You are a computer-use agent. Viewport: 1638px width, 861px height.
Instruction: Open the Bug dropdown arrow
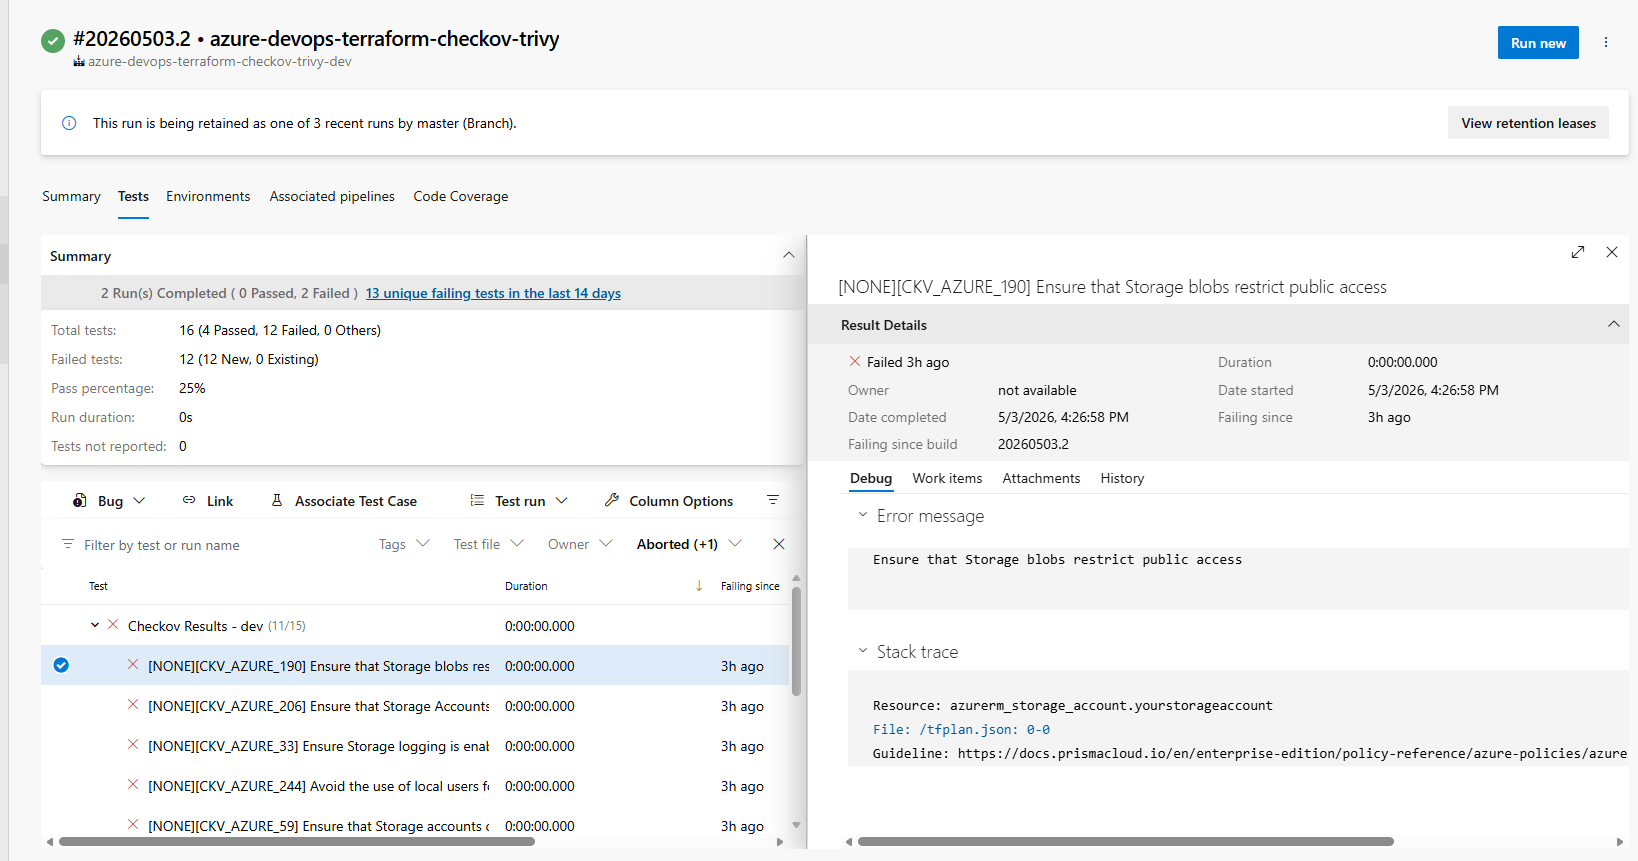point(139,500)
